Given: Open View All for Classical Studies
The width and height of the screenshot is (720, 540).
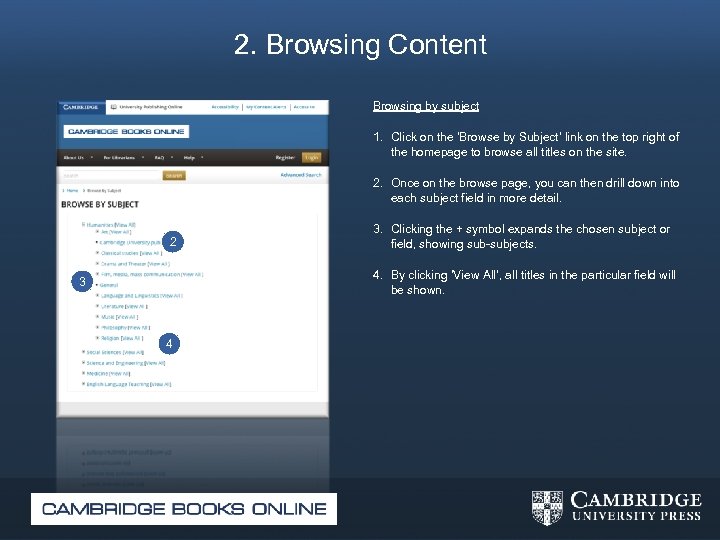Looking at the screenshot, I should [151, 253].
